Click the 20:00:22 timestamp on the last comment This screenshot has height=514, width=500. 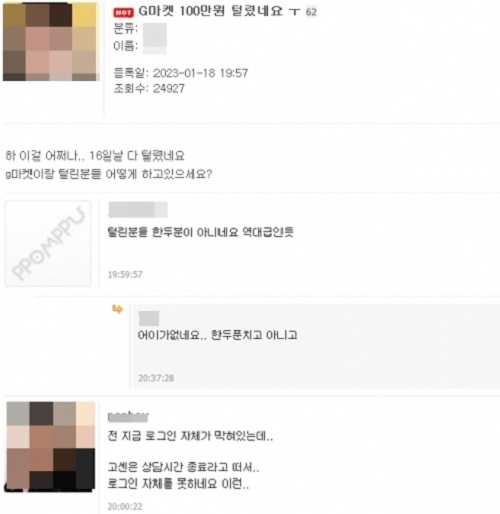coord(125,506)
